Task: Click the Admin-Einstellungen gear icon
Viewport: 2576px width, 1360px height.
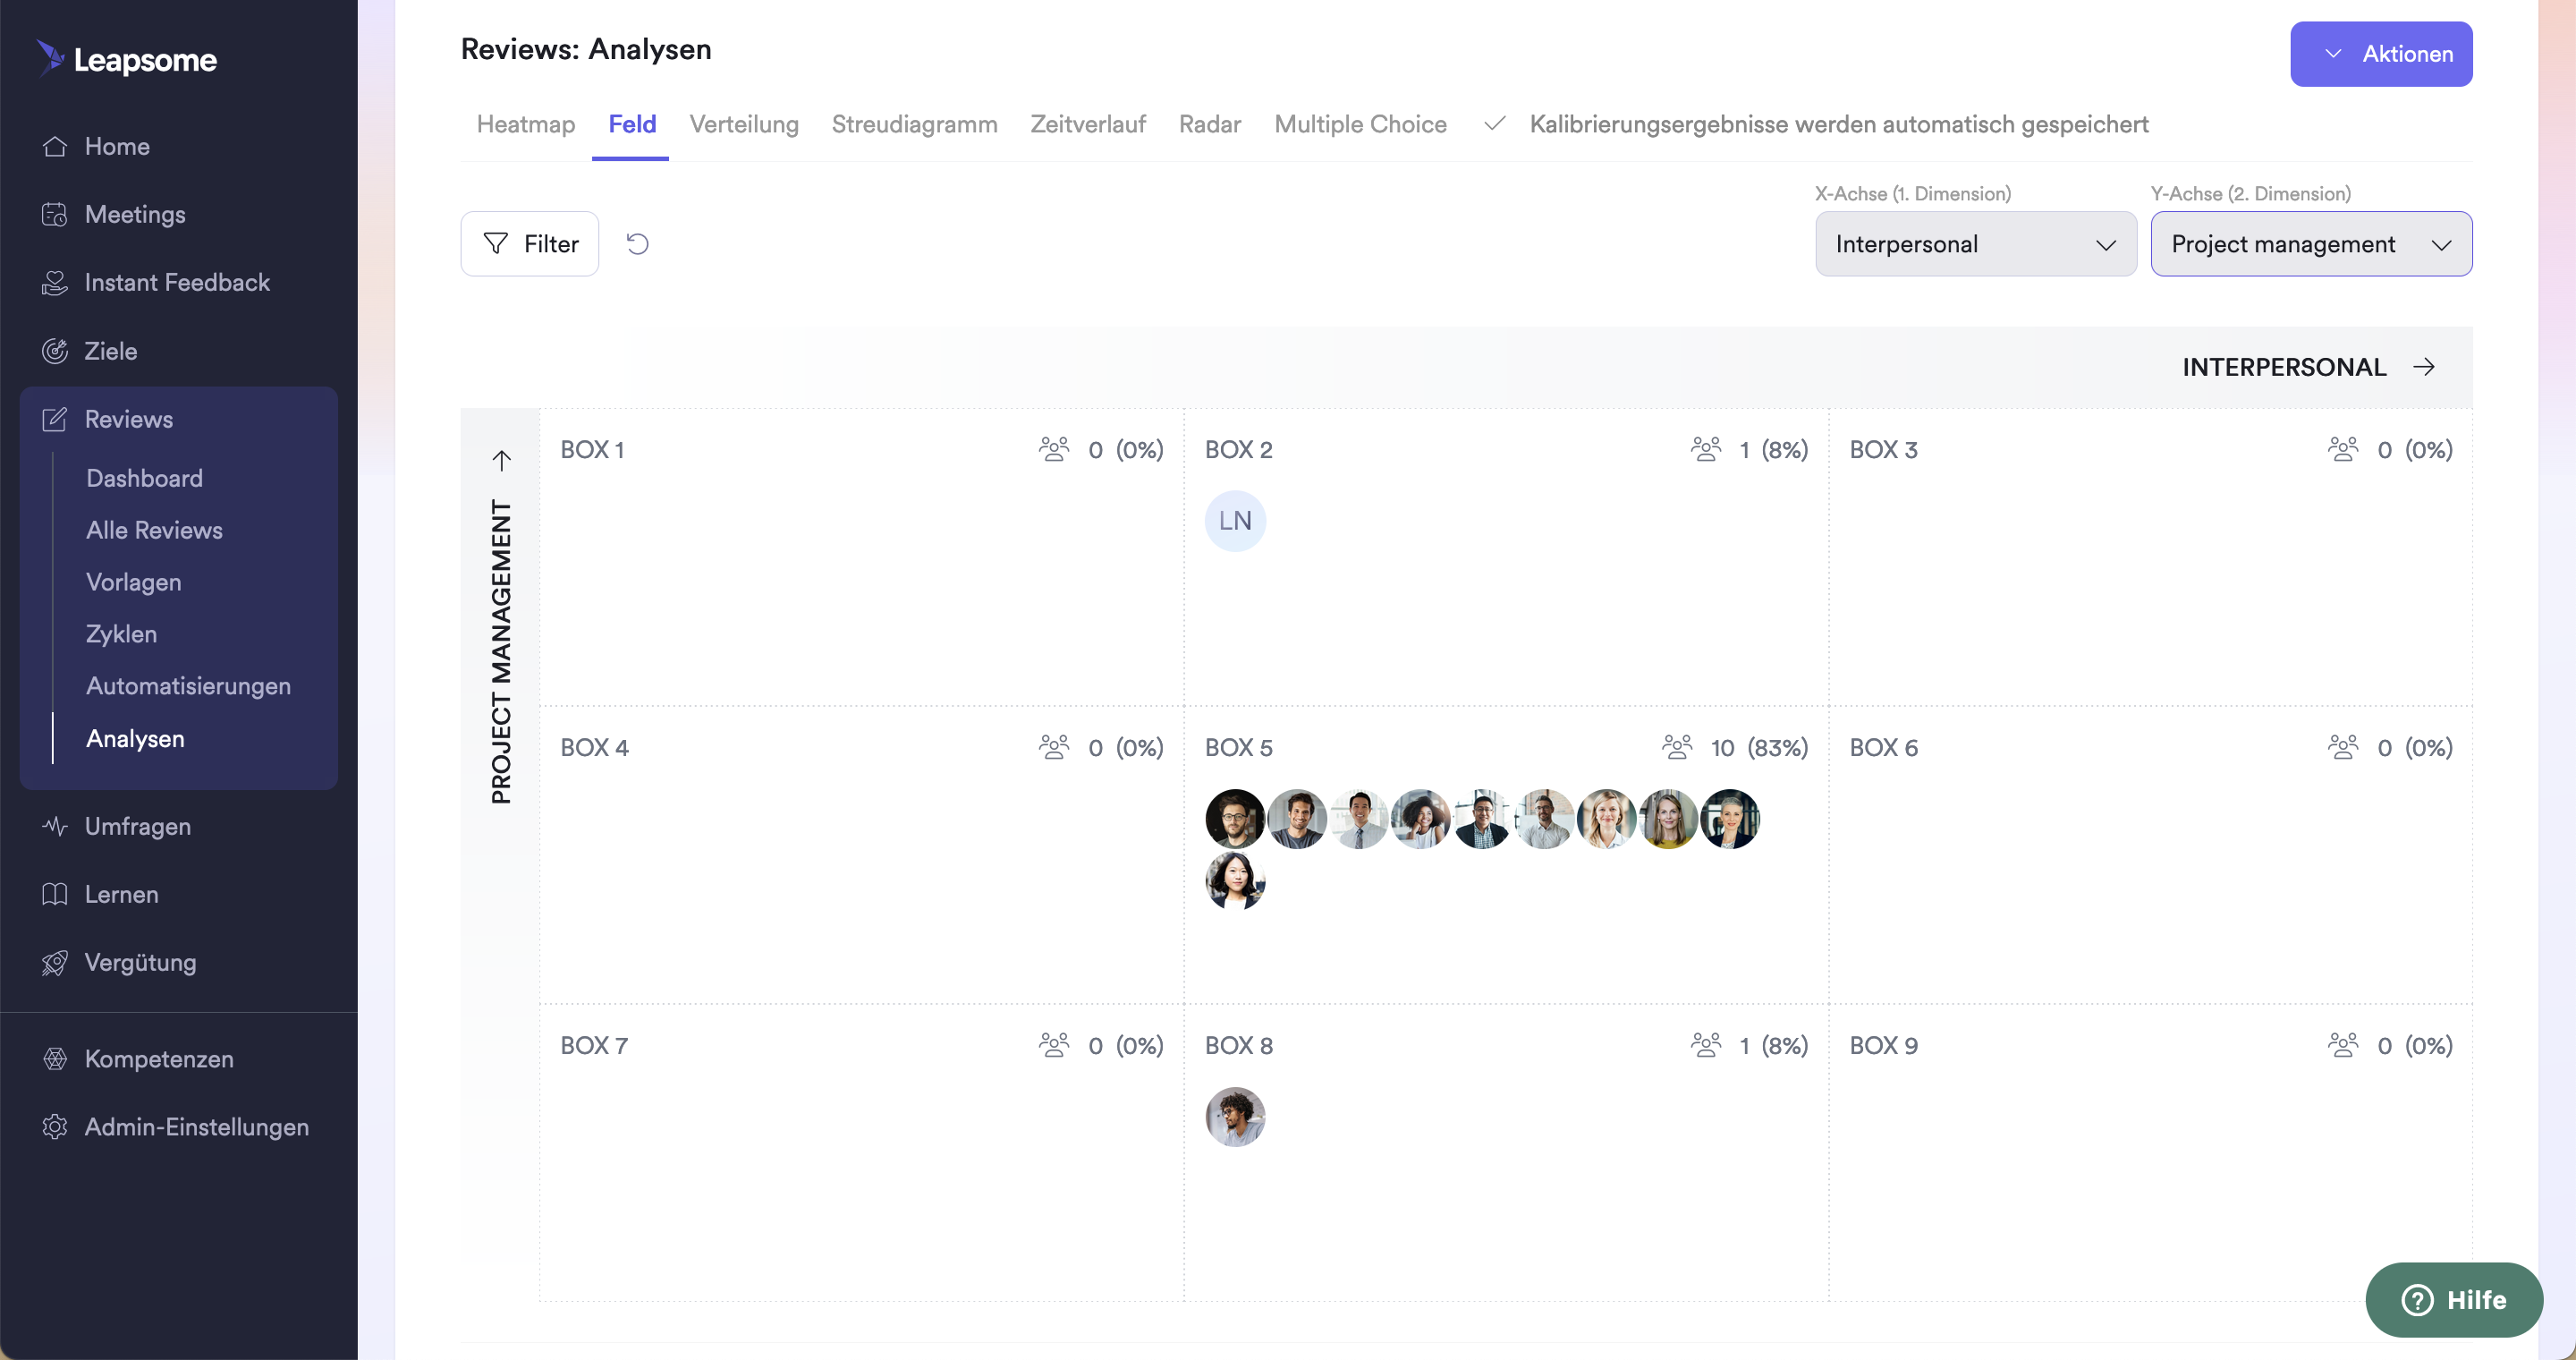Action: pos(55,1127)
